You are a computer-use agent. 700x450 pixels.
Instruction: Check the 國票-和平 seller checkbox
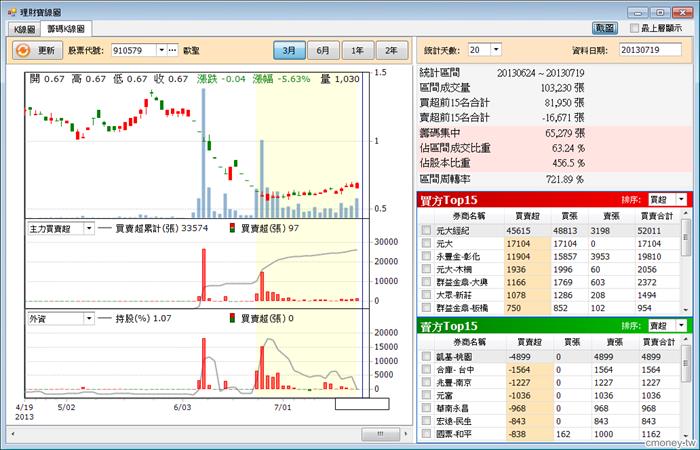pos(426,433)
